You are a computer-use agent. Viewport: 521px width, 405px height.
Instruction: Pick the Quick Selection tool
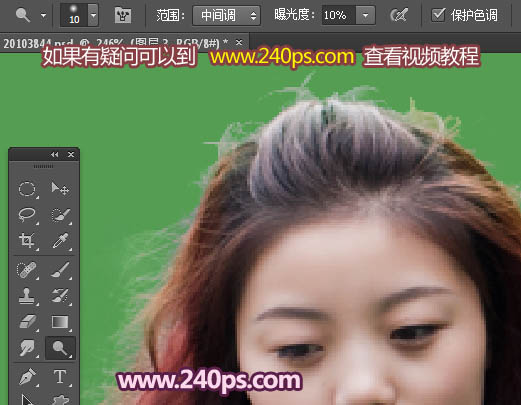coord(60,215)
